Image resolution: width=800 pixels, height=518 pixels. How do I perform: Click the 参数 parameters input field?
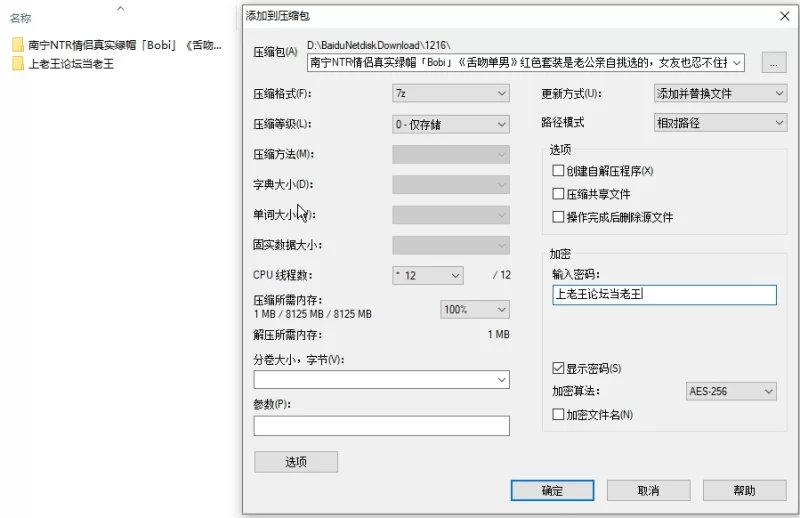[x=381, y=426]
